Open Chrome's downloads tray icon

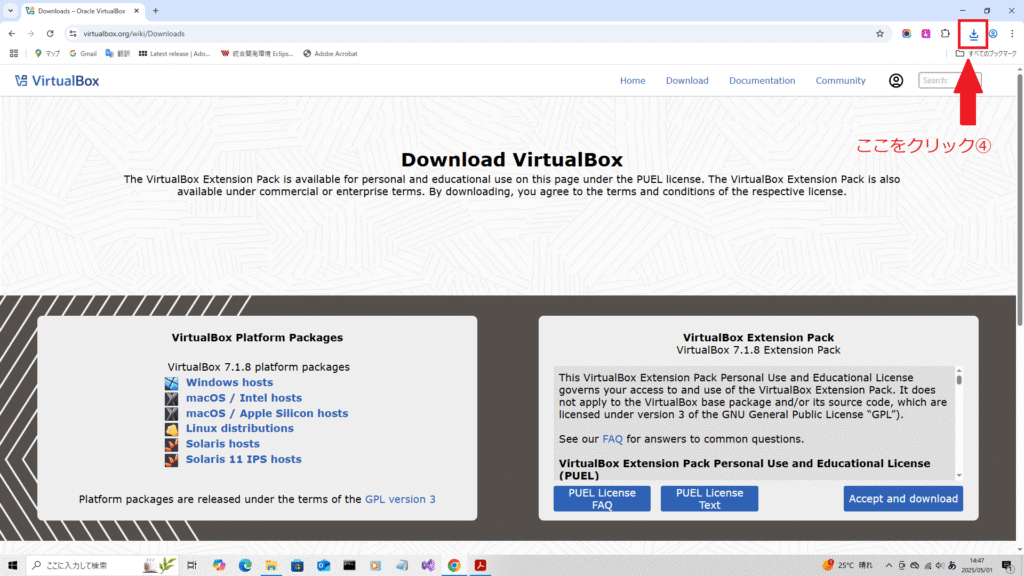(x=973, y=34)
